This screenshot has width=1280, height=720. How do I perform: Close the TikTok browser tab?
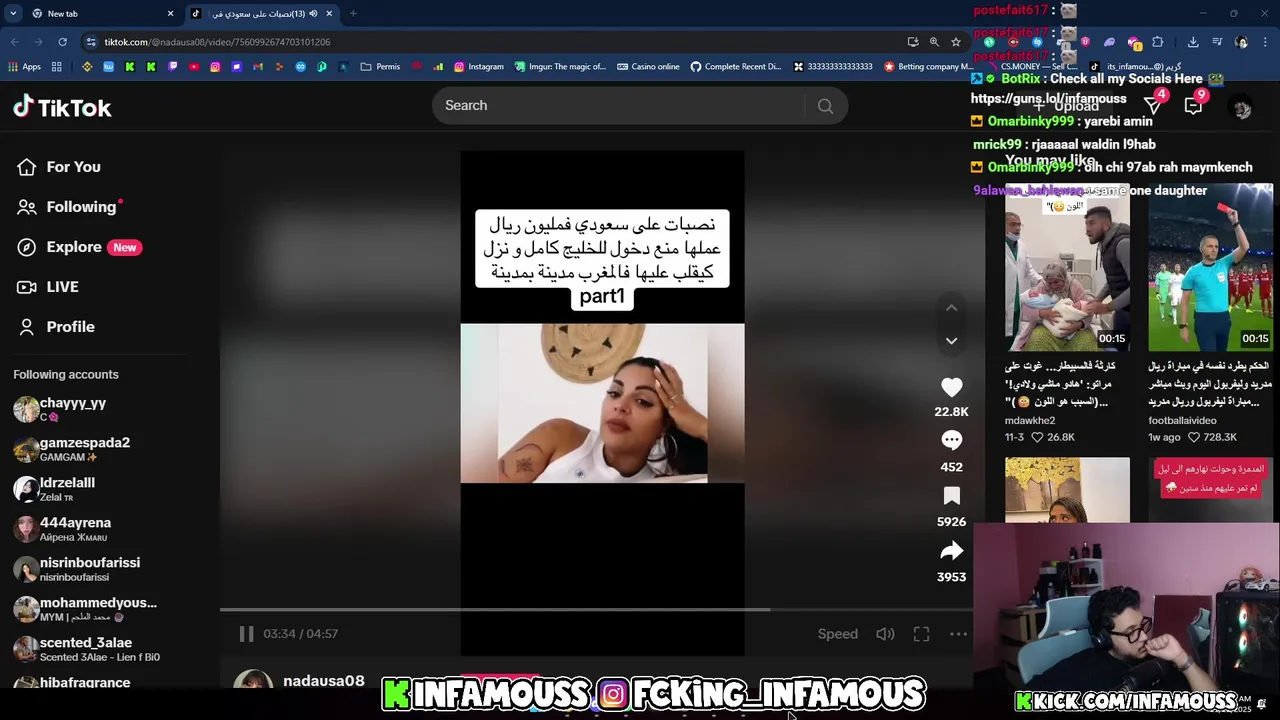click(329, 14)
